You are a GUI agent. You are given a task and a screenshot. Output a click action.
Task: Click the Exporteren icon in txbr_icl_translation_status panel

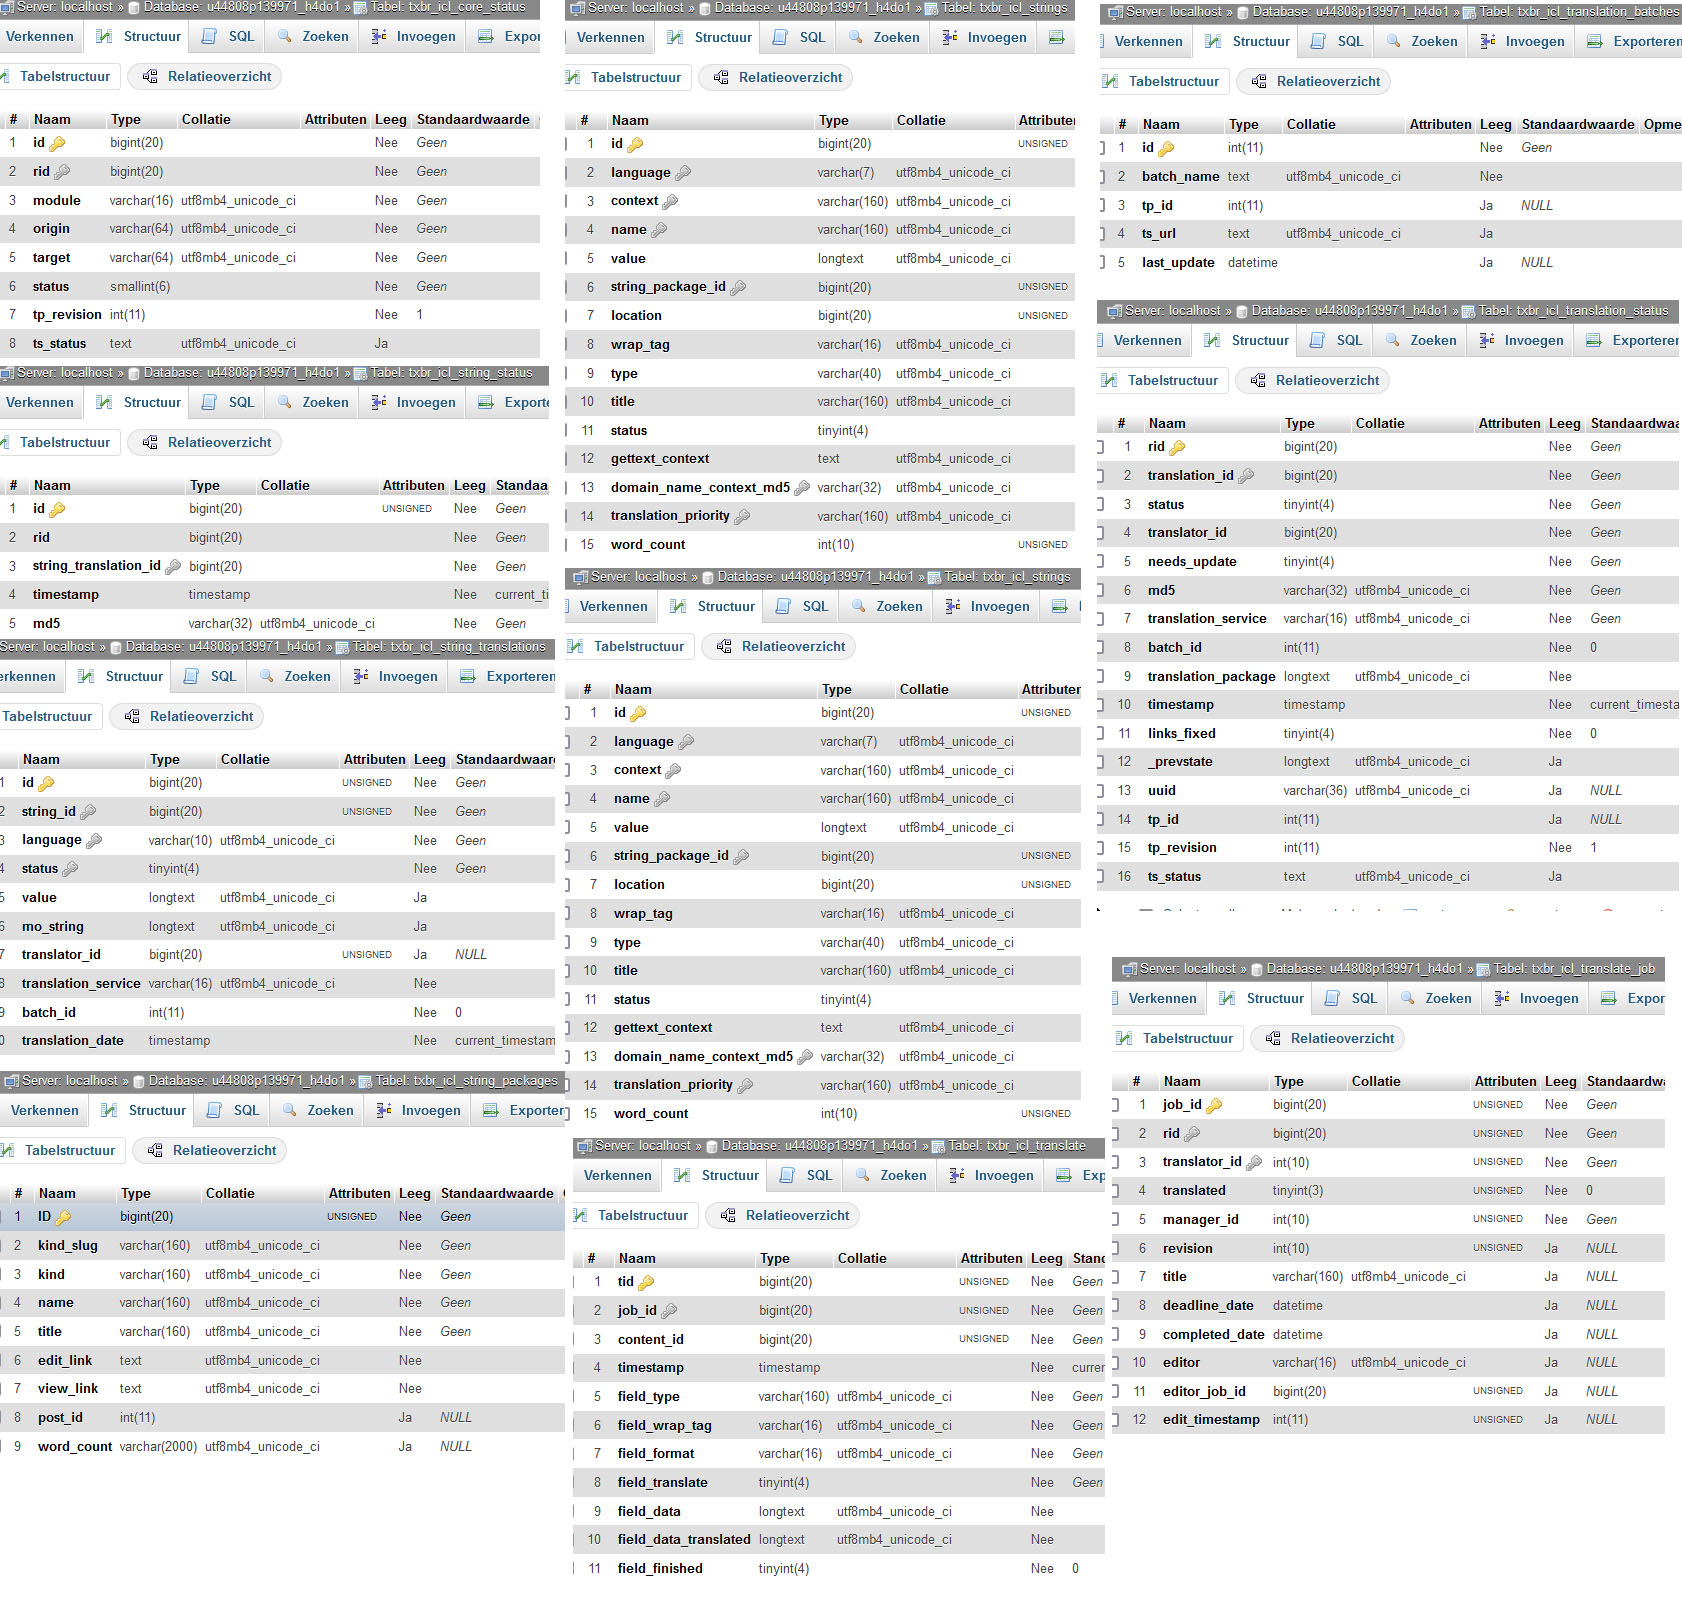point(1594,340)
